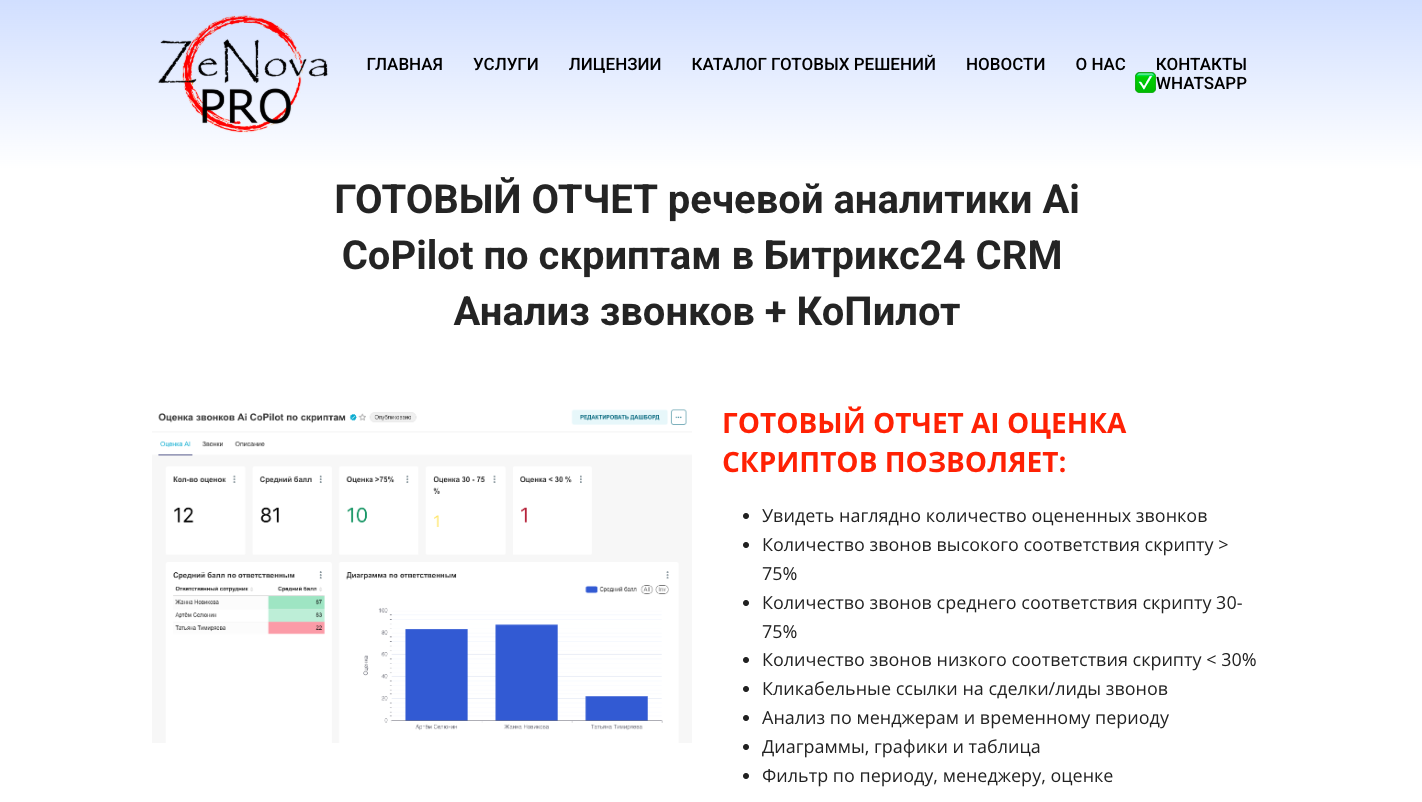The height and width of the screenshot is (802, 1422).
Task: Open the О НАС page
Action: [1100, 64]
